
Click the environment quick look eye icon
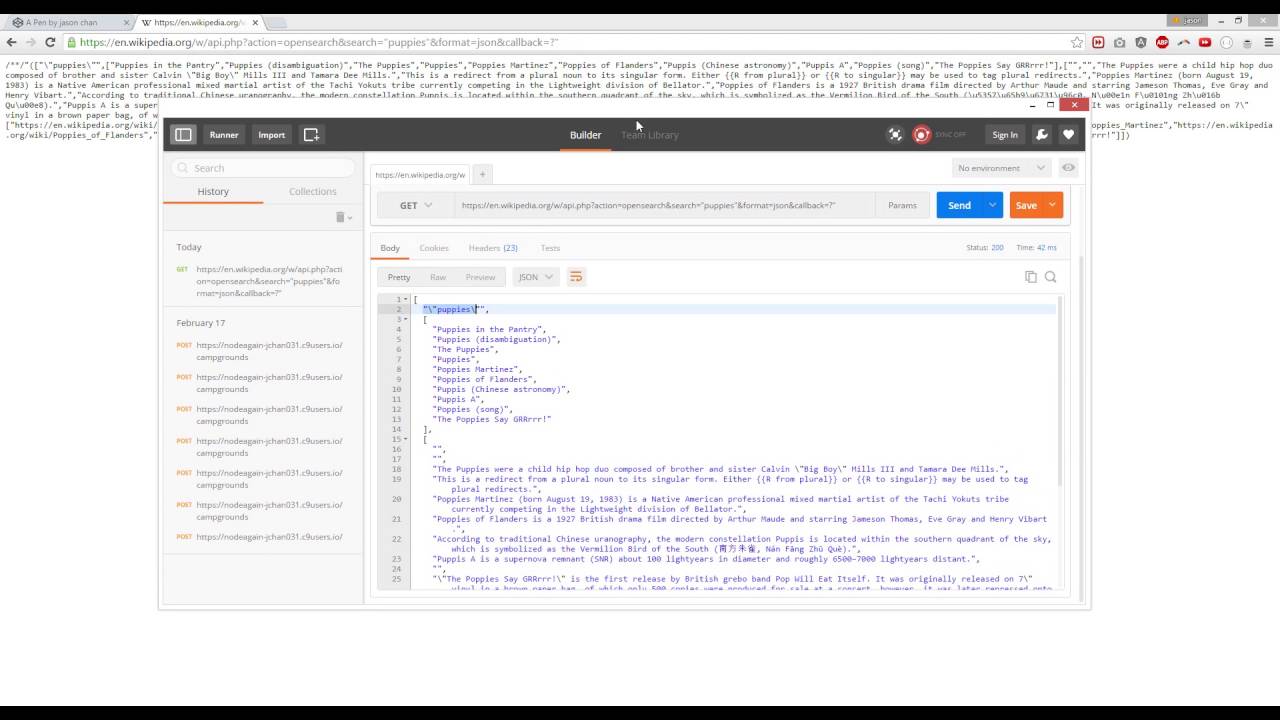click(1068, 168)
